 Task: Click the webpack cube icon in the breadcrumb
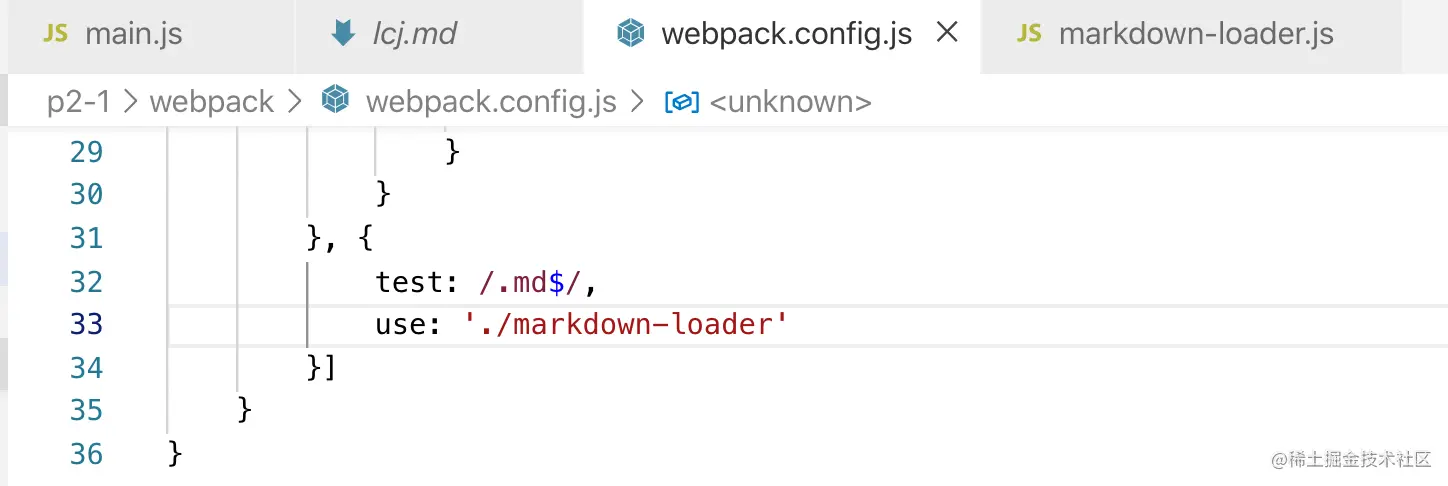click(335, 101)
